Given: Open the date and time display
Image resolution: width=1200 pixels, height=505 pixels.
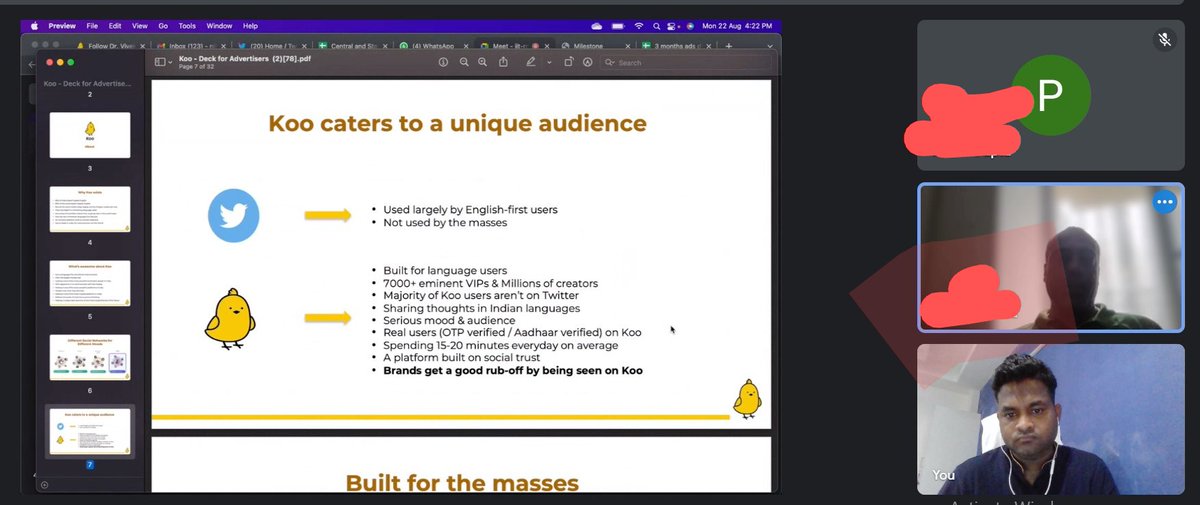Looking at the screenshot, I should [x=739, y=26].
